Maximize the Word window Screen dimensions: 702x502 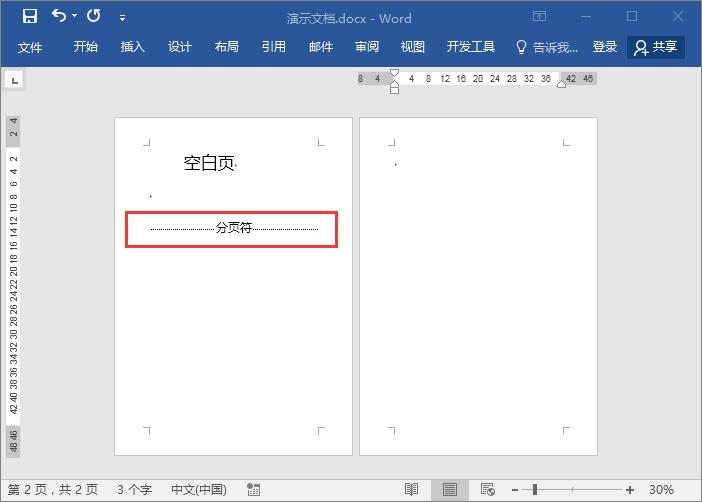click(632, 17)
